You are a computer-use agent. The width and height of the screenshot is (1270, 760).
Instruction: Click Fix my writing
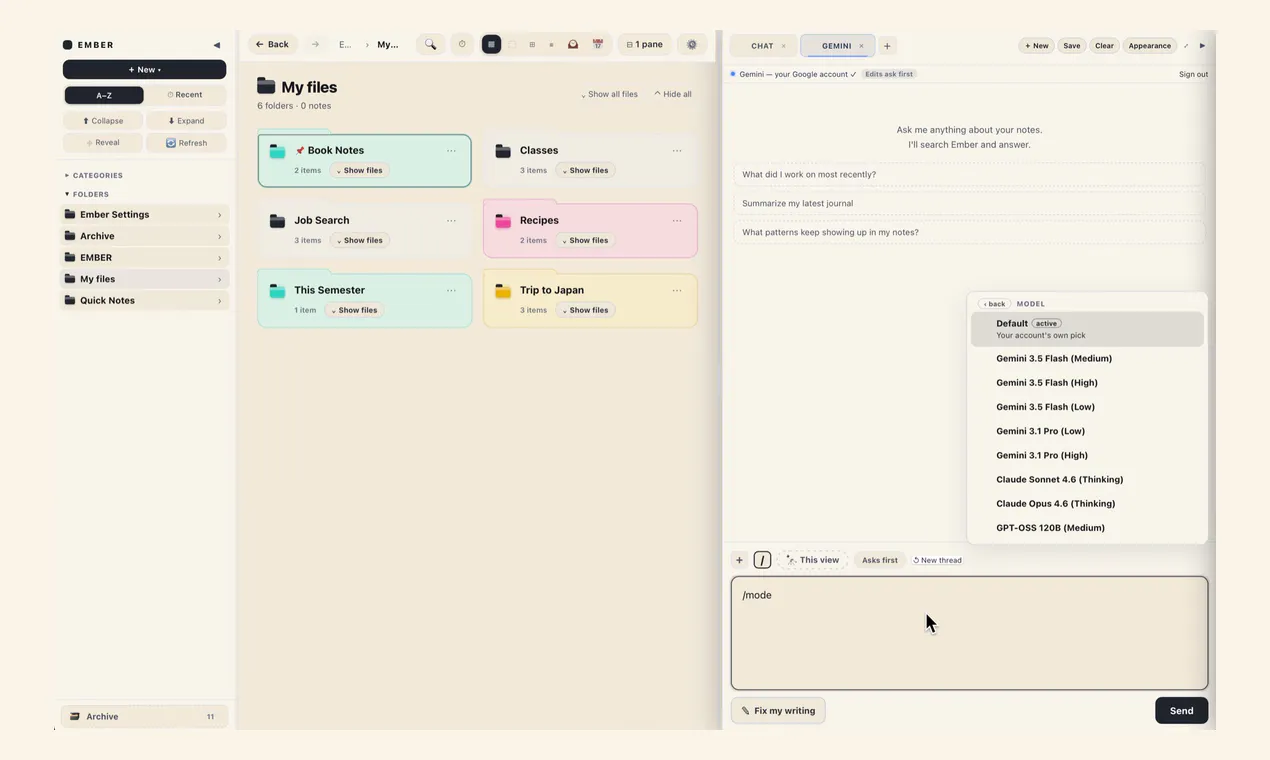pyautogui.click(x=778, y=711)
